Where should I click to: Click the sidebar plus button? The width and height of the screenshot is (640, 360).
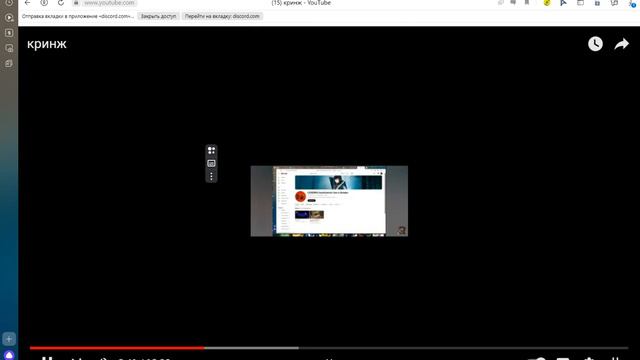pos(9,339)
